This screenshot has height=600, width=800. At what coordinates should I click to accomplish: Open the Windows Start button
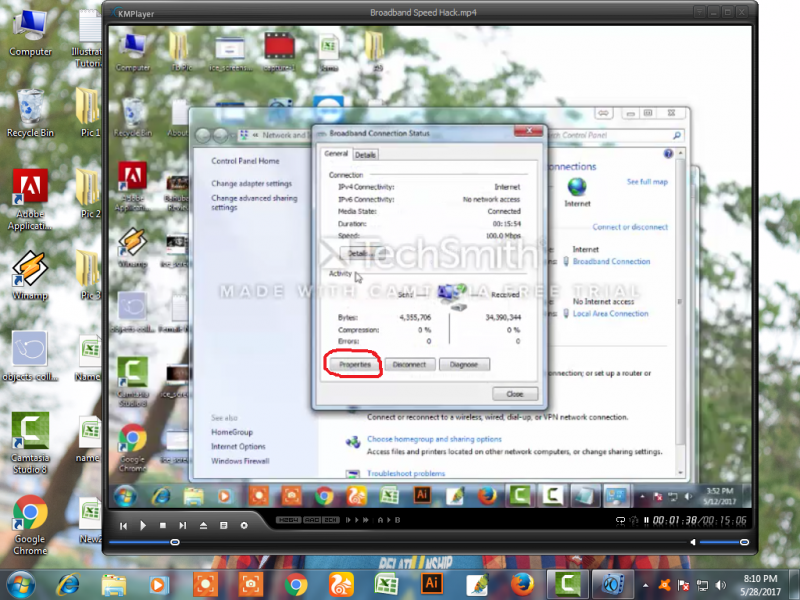[x=20, y=585]
